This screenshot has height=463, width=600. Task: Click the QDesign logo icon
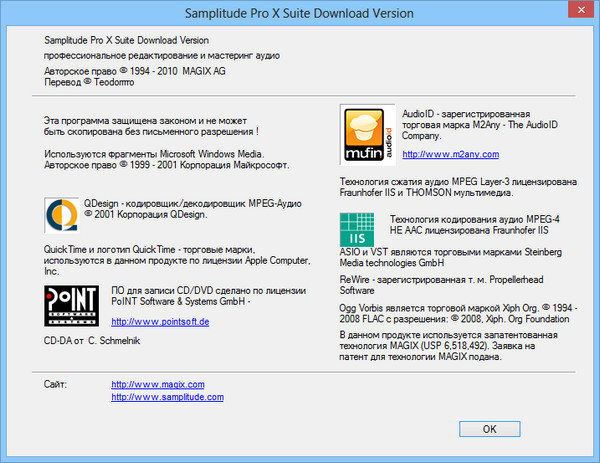[62, 215]
